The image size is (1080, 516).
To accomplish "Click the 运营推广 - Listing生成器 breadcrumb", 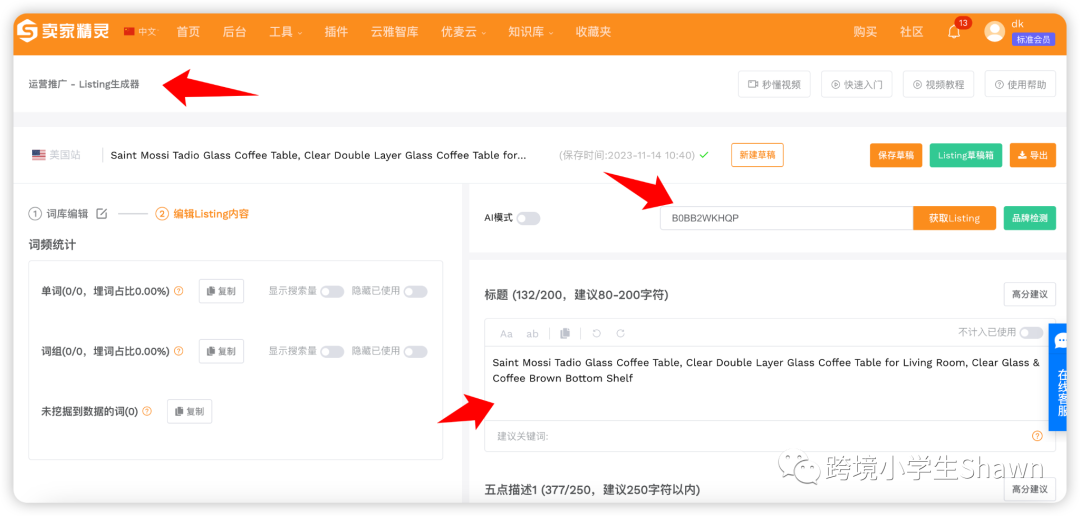I will click(84, 84).
